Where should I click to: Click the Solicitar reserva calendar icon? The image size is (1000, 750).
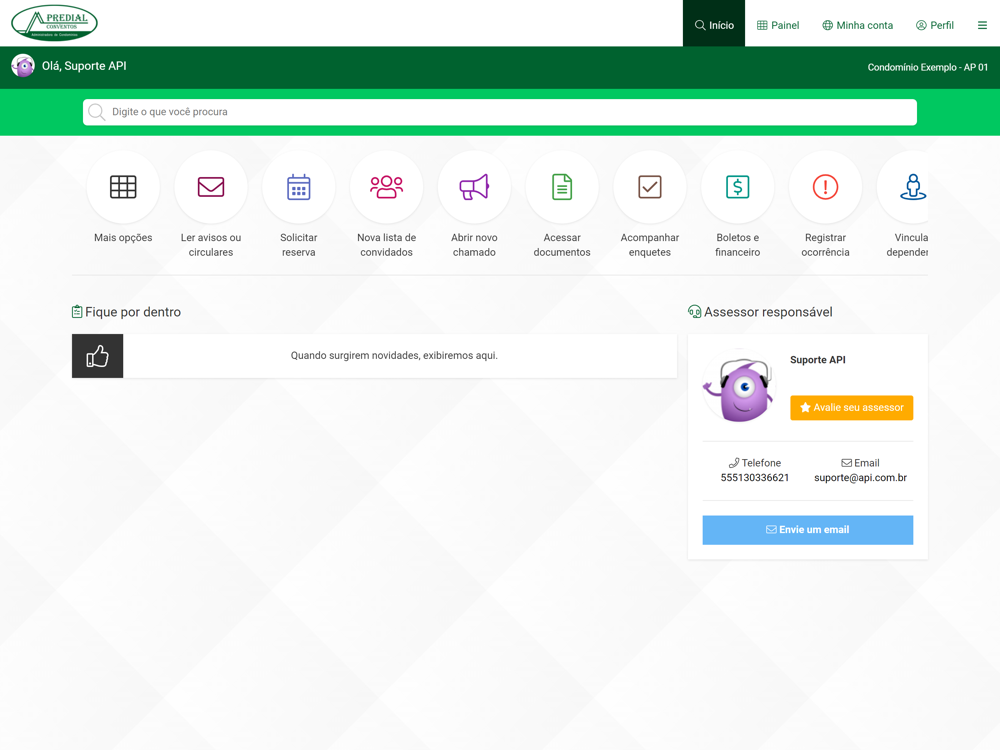click(298, 187)
